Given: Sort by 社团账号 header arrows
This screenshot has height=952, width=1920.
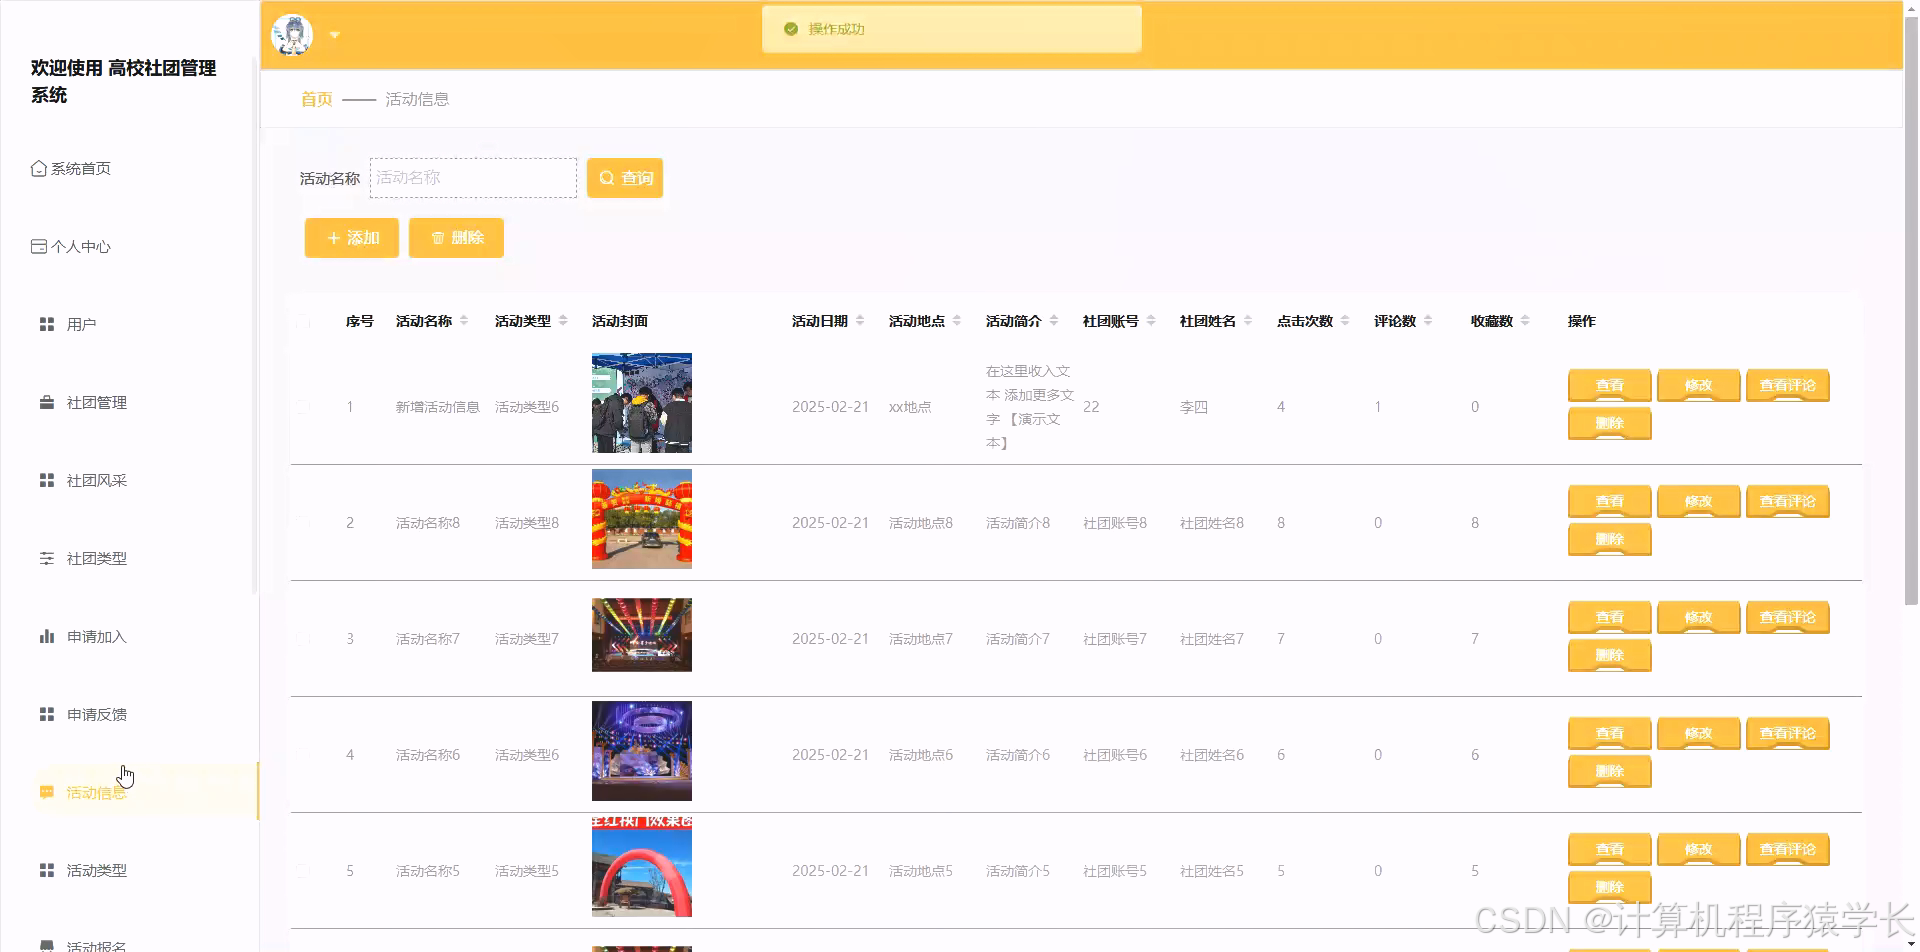Looking at the screenshot, I should pyautogui.click(x=1151, y=321).
